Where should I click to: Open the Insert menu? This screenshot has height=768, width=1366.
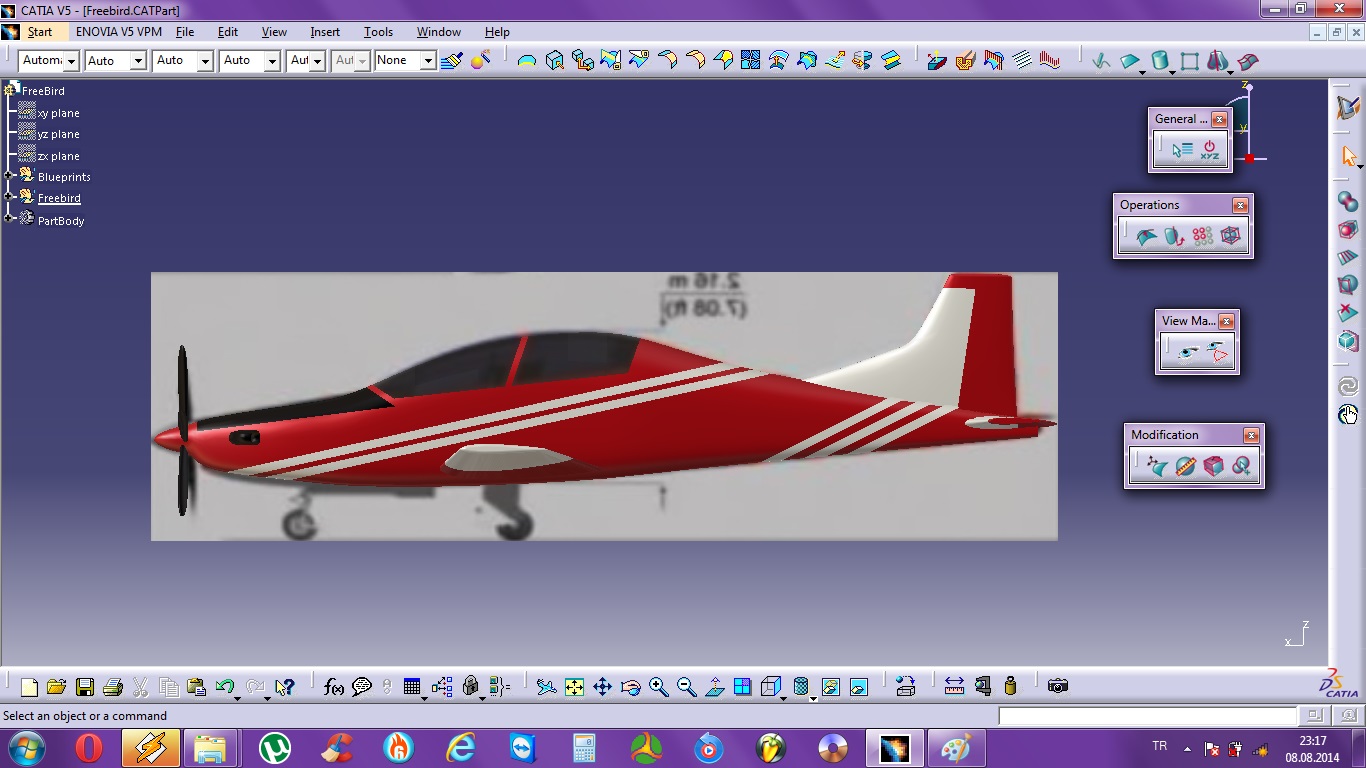(325, 32)
